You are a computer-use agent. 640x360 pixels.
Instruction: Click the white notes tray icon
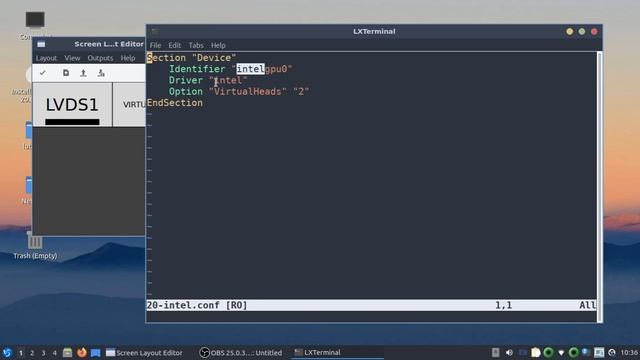click(x=536, y=353)
